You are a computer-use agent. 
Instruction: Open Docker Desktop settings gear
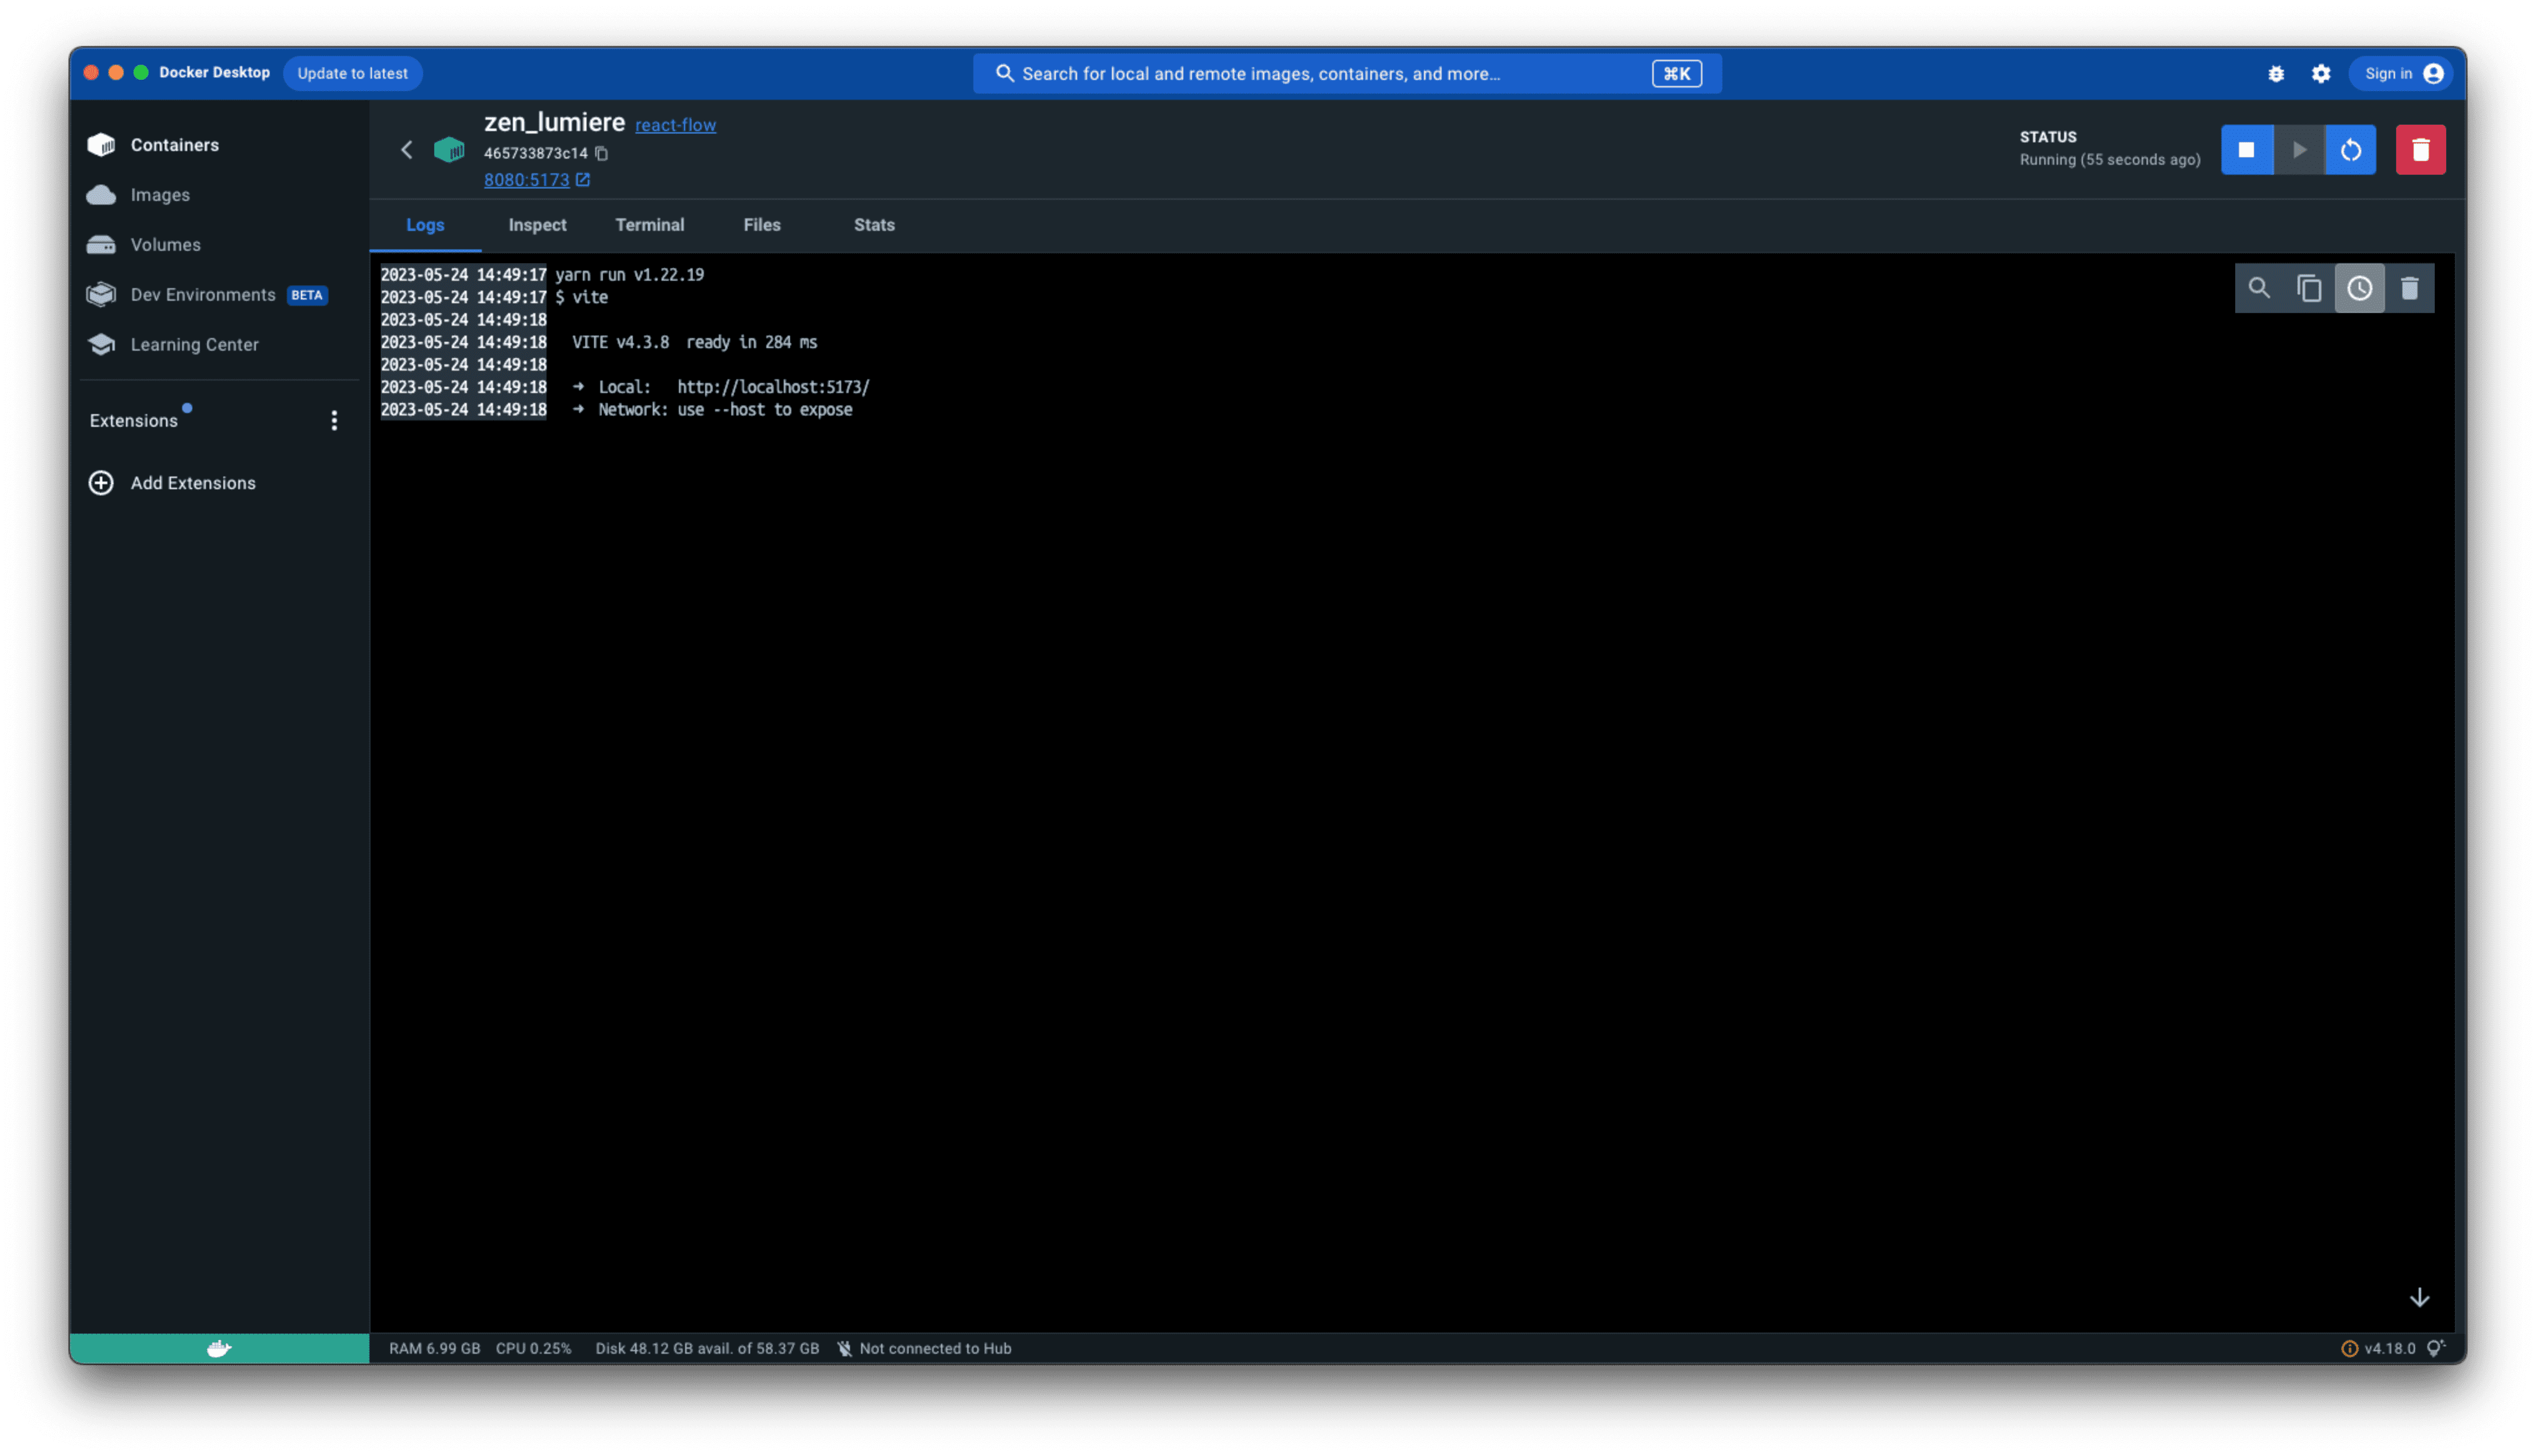[x=2321, y=73]
